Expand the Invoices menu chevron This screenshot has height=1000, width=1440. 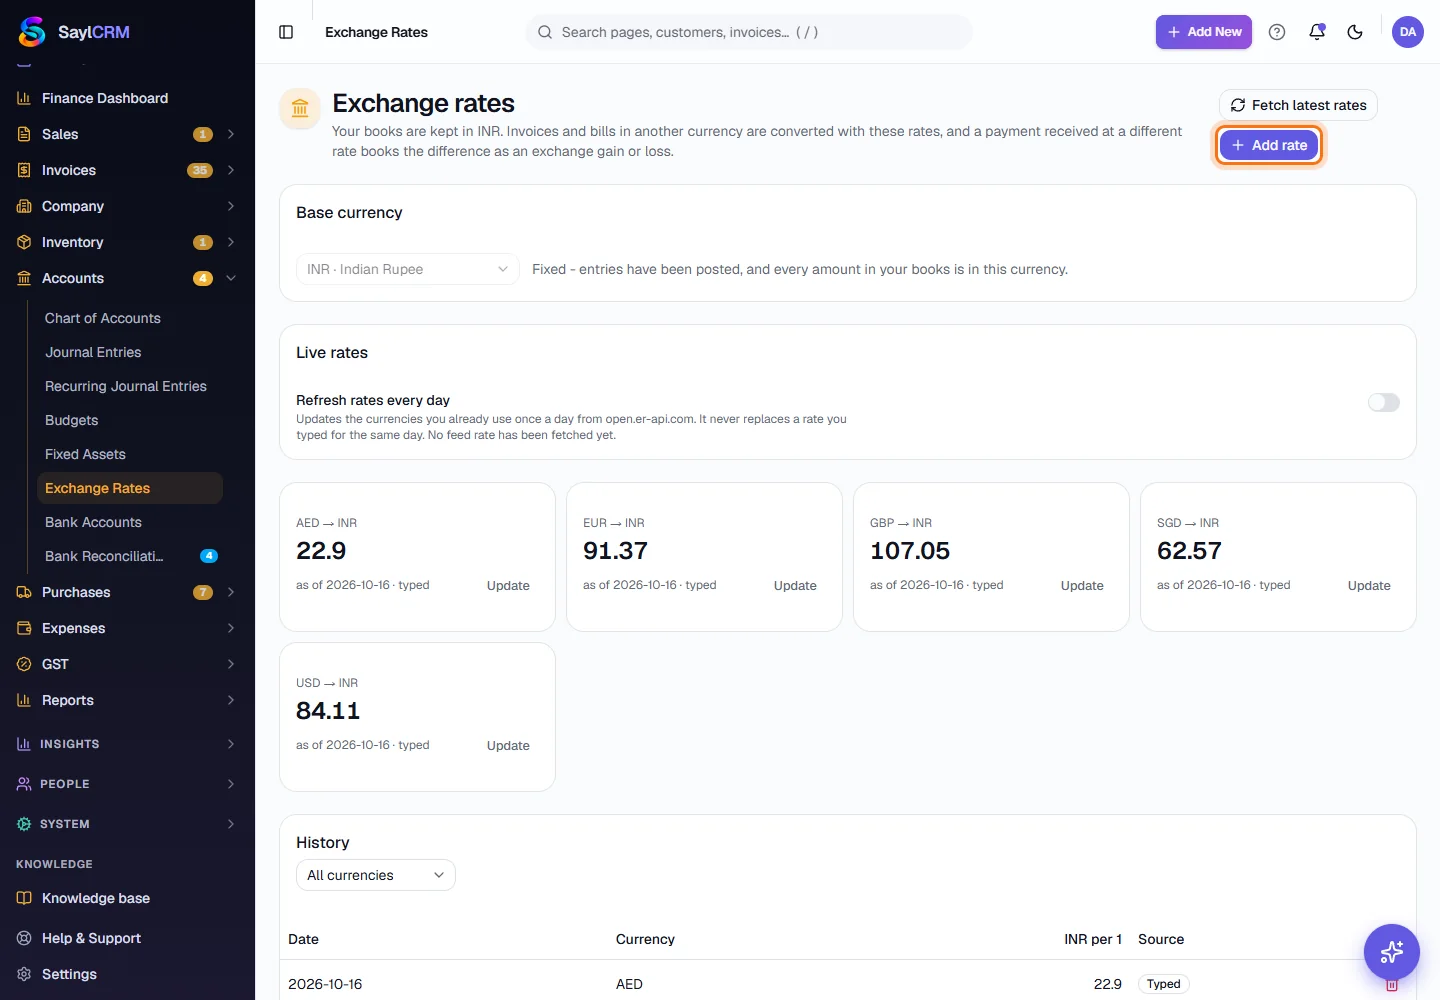tap(231, 170)
